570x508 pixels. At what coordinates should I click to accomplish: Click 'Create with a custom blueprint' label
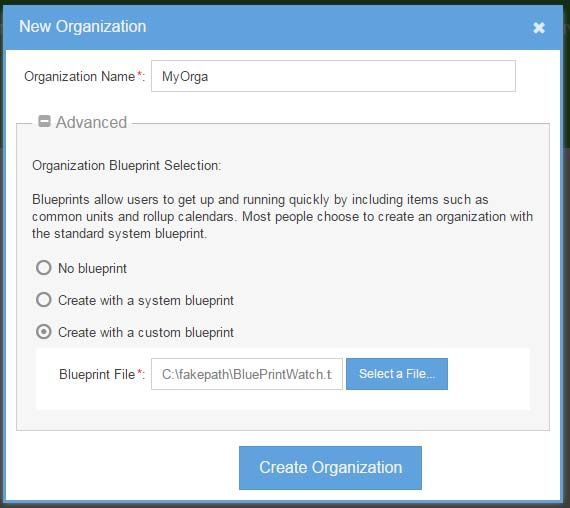point(146,332)
